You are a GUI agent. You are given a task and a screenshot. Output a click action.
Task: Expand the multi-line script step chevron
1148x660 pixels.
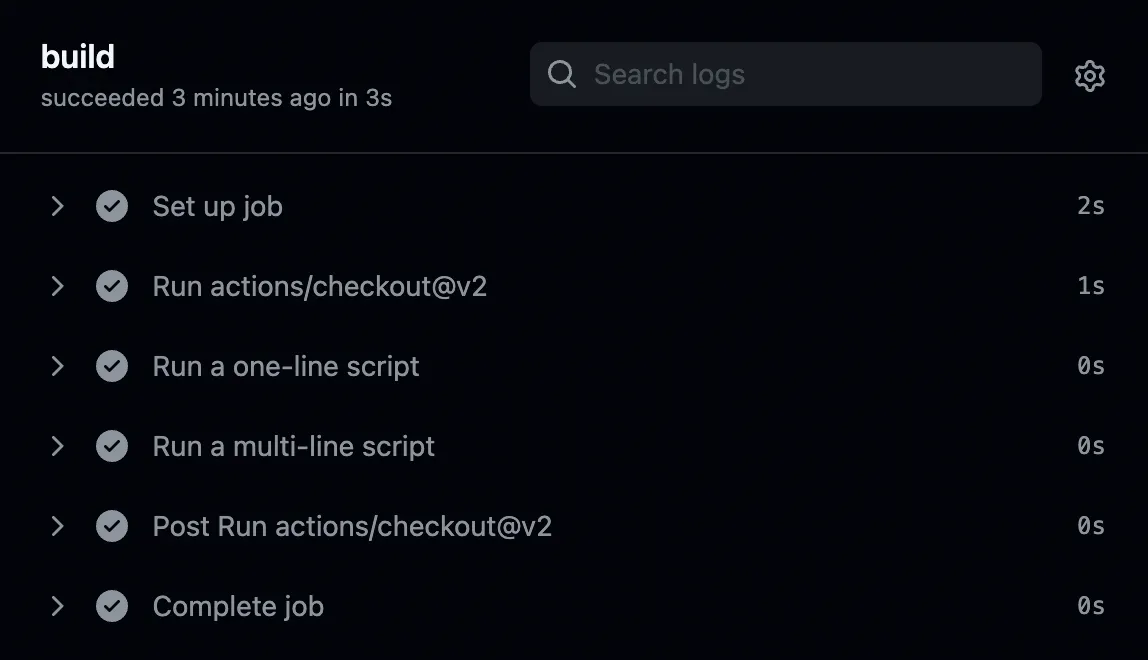click(x=57, y=446)
